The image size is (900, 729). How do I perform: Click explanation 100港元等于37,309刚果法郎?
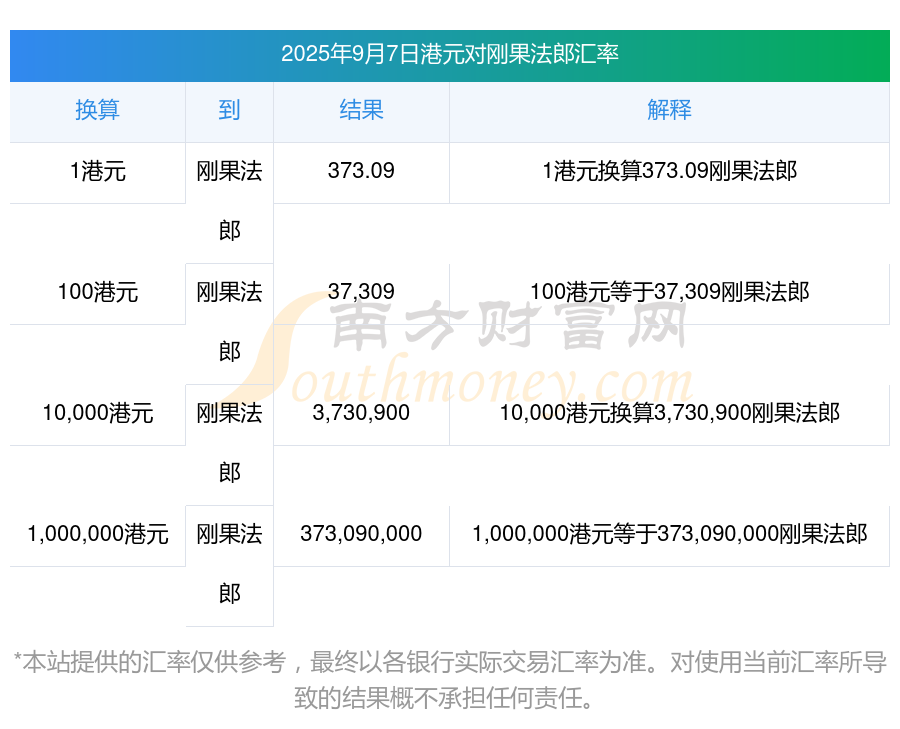[x=669, y=292]
